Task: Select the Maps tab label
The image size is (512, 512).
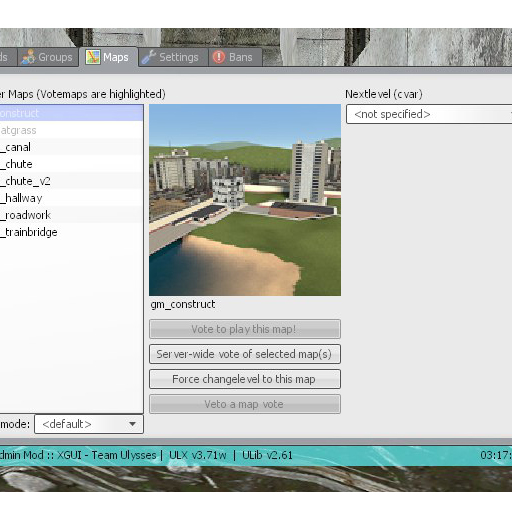Action: tap(116, 57)
